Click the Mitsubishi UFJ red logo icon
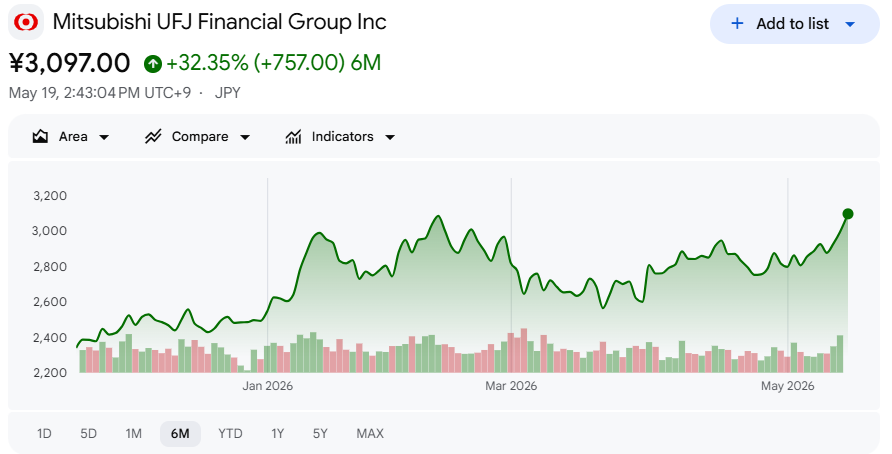 click(x=26, y=22)
